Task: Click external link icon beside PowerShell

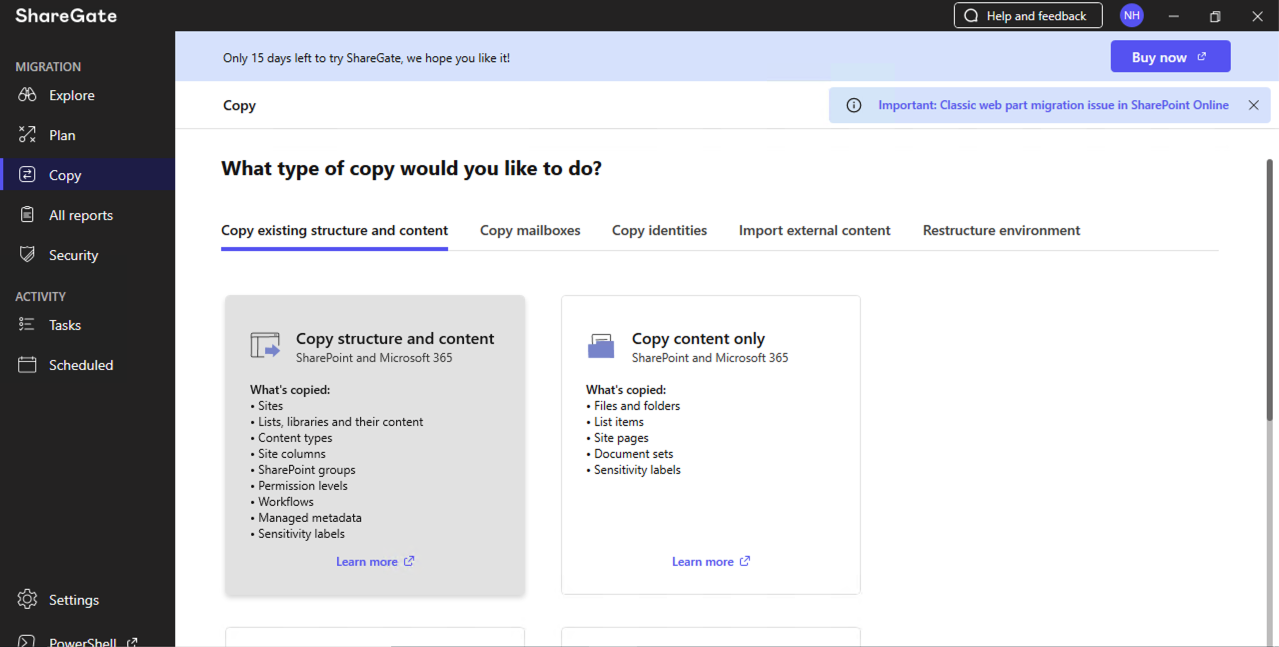Action: [x=132, y=642]
